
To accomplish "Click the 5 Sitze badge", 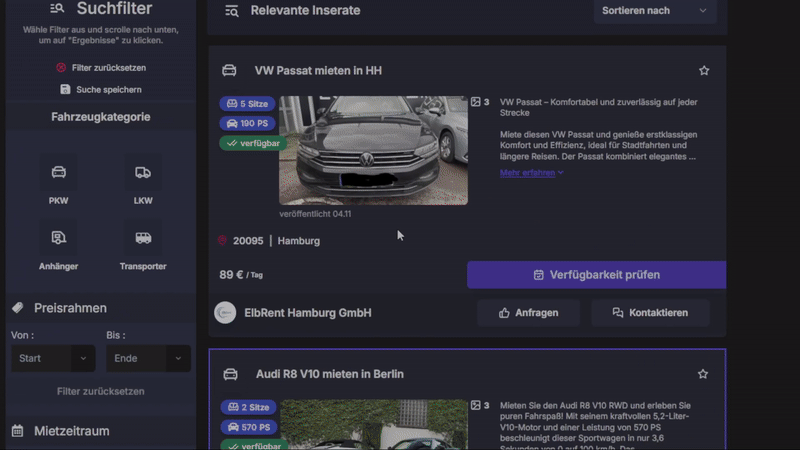I will pyautogui.click(x=247, y=104).
